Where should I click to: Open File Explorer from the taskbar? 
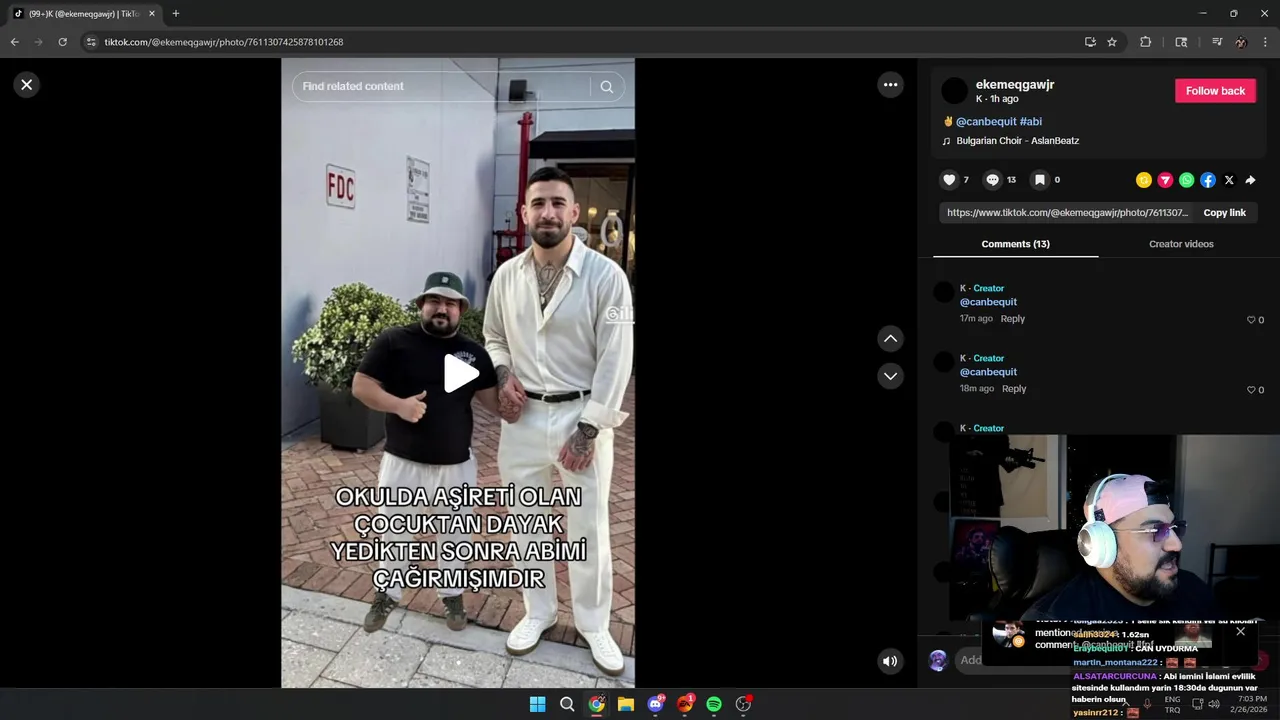pyautogui.click(x=626, y=704)
